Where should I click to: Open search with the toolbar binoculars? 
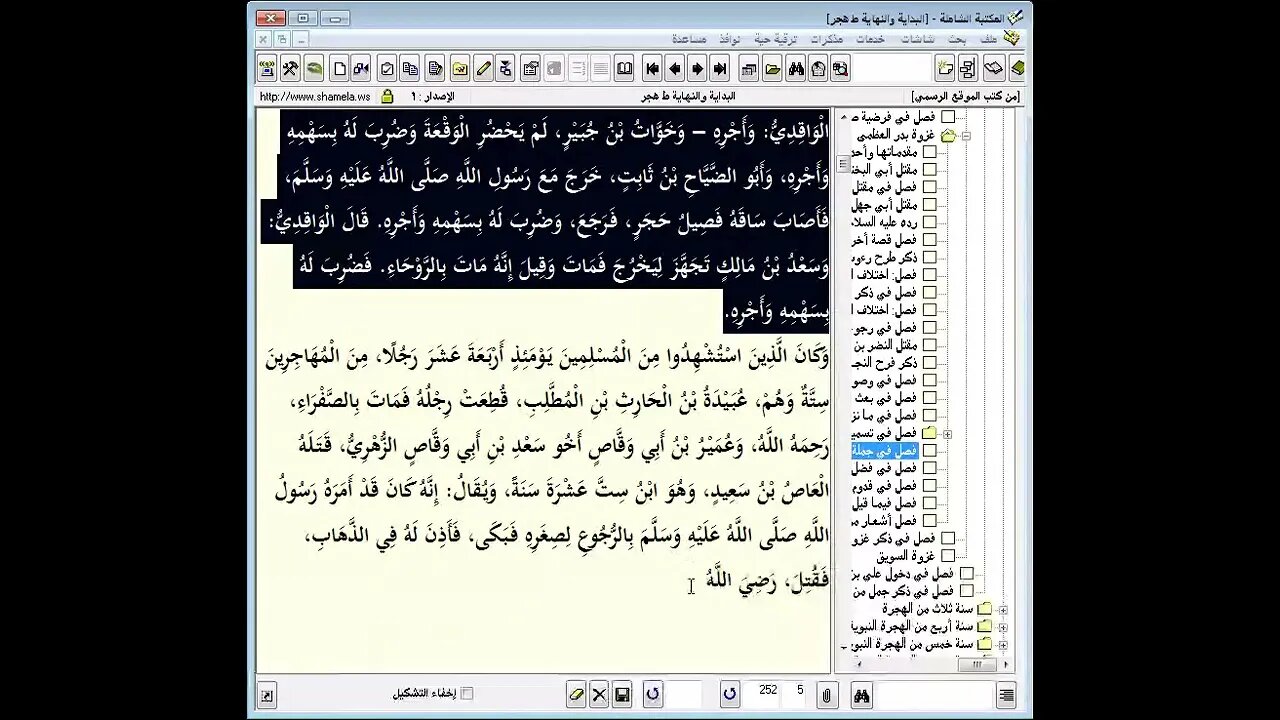click(796, 69)
